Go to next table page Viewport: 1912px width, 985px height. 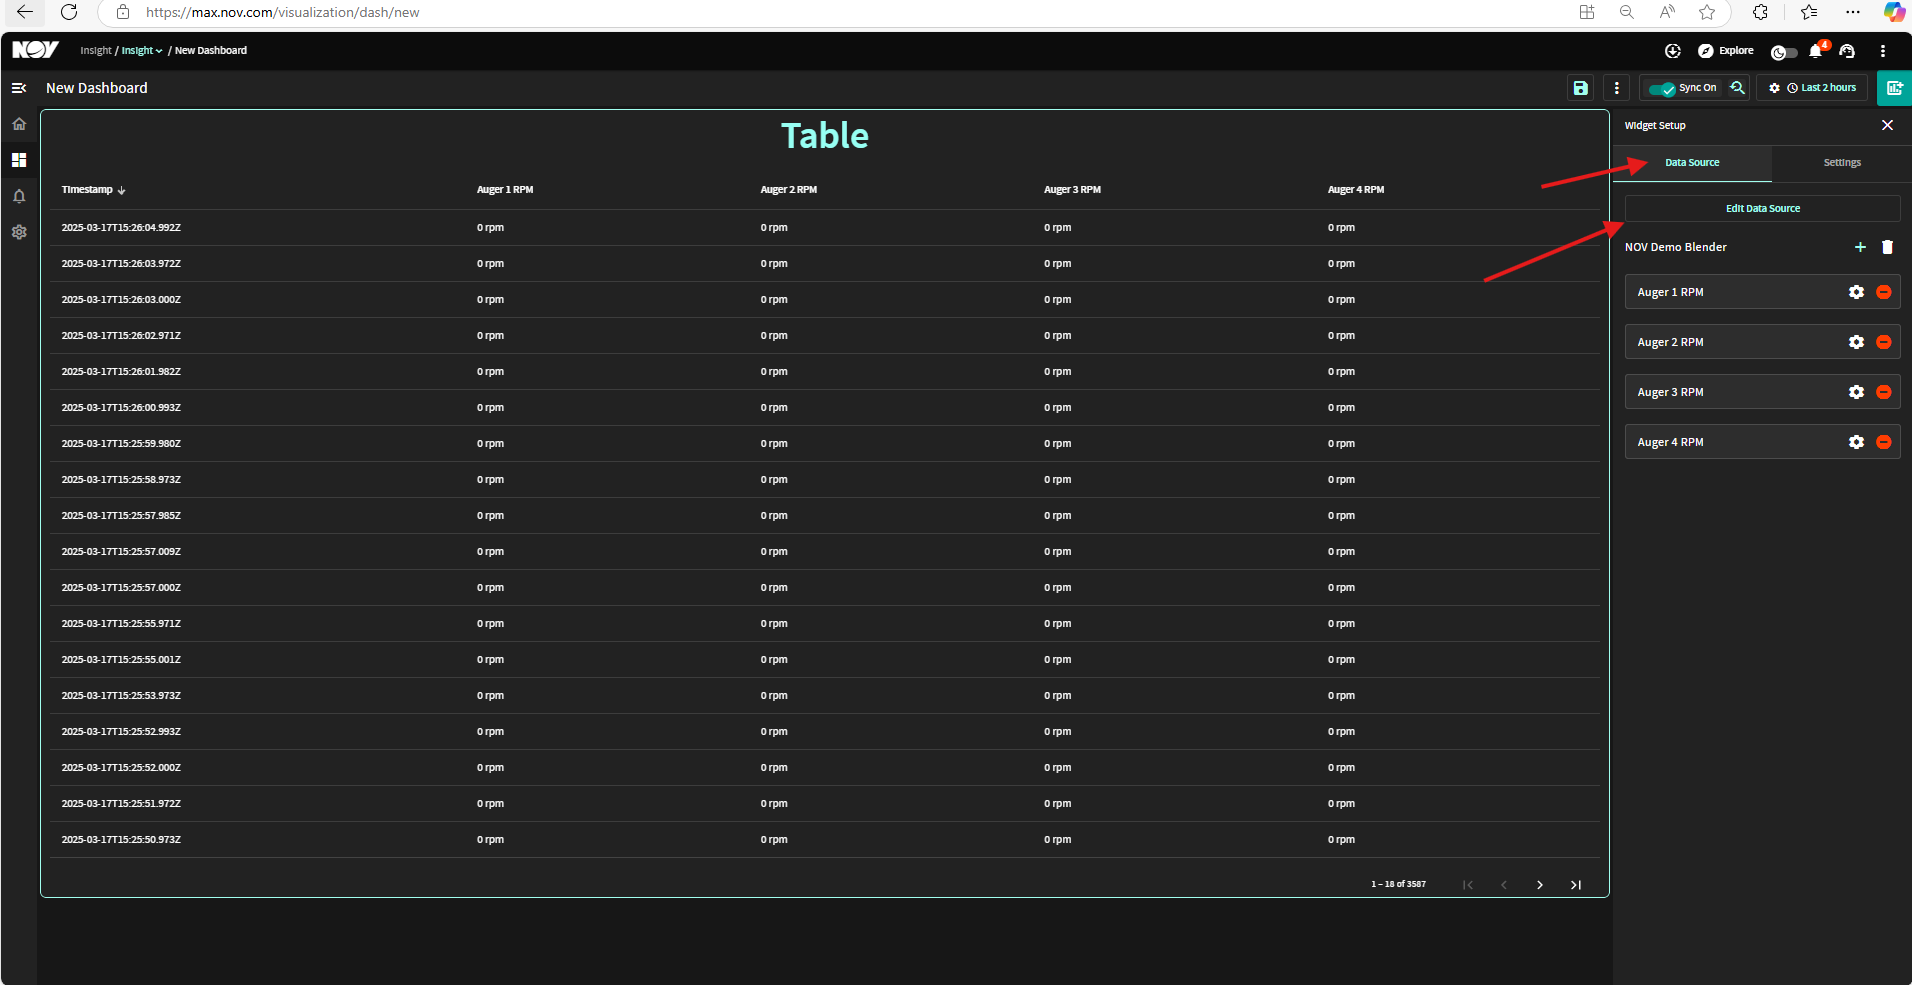1539,885
